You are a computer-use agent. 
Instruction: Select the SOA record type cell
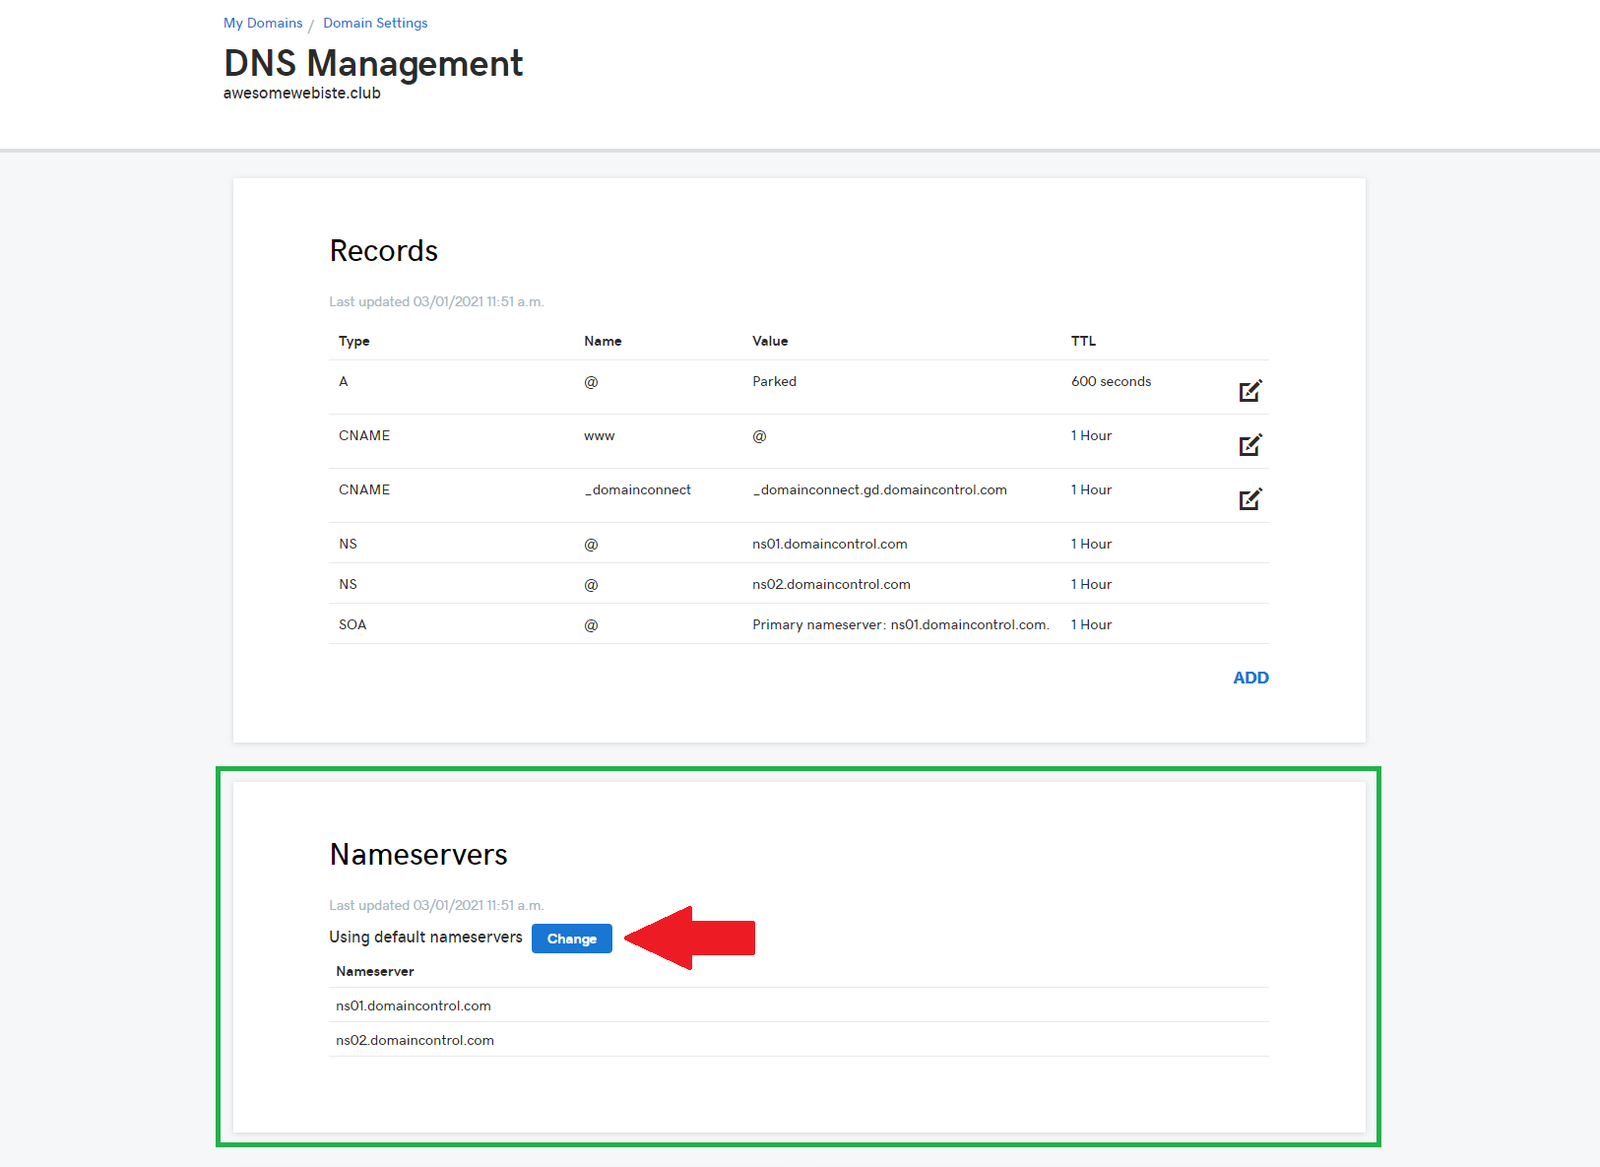352,625
